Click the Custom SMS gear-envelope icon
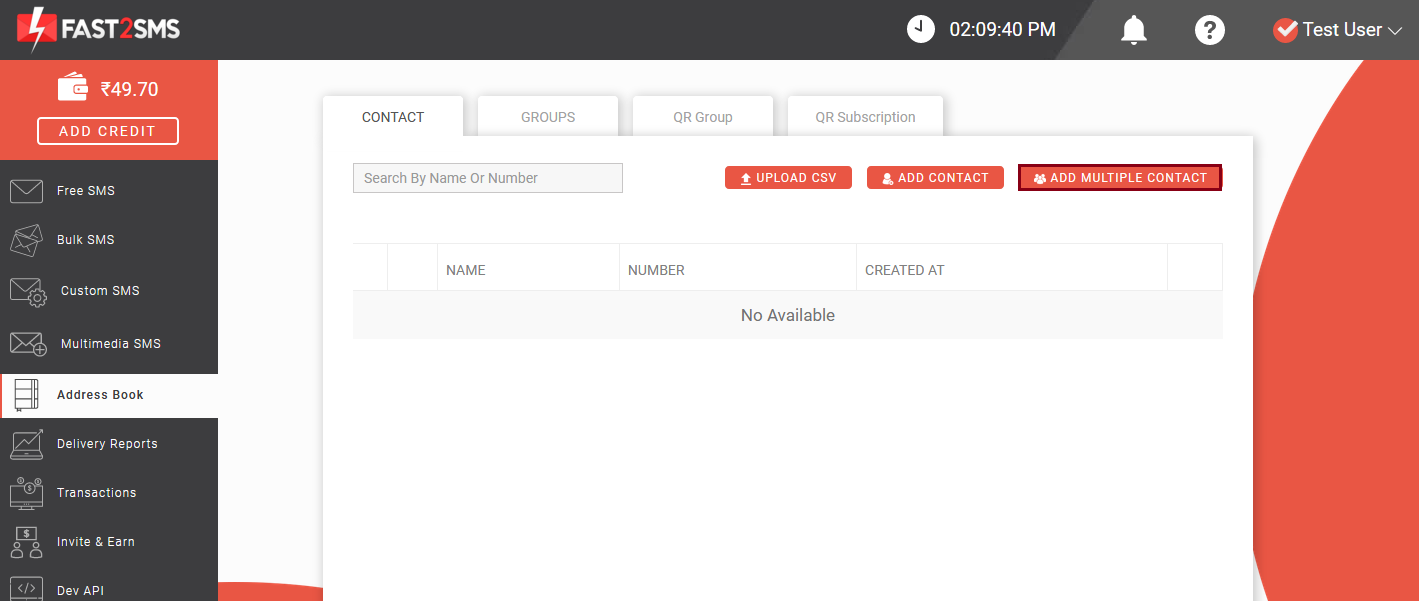The image size is (1419, 601). click(28, 291)
